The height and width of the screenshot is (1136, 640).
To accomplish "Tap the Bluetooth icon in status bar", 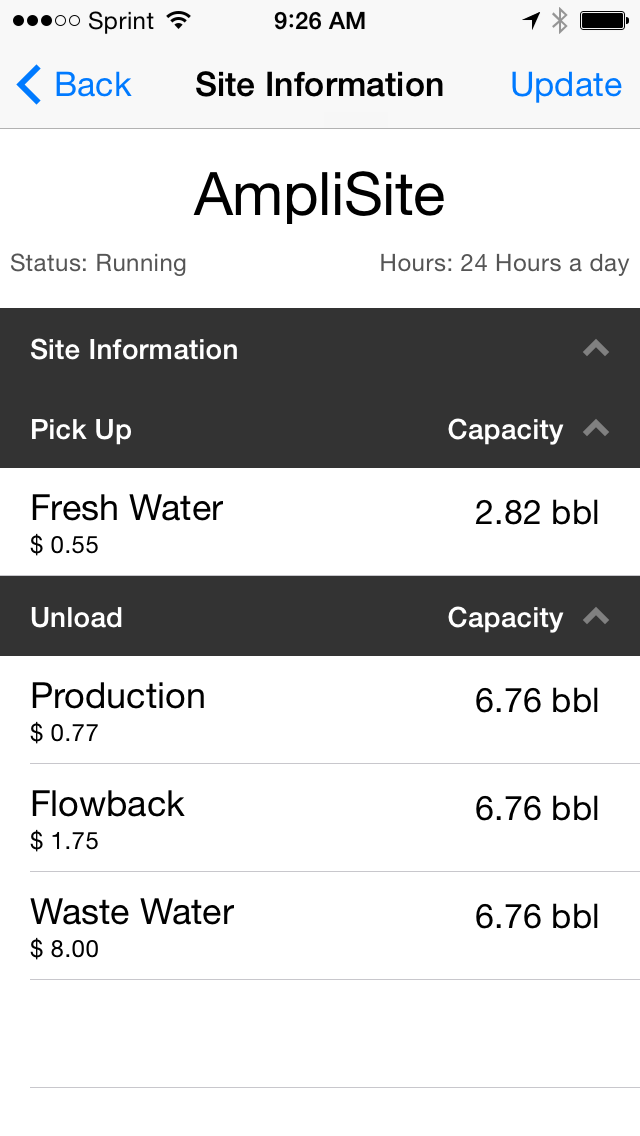I will (x=560, y=21).
